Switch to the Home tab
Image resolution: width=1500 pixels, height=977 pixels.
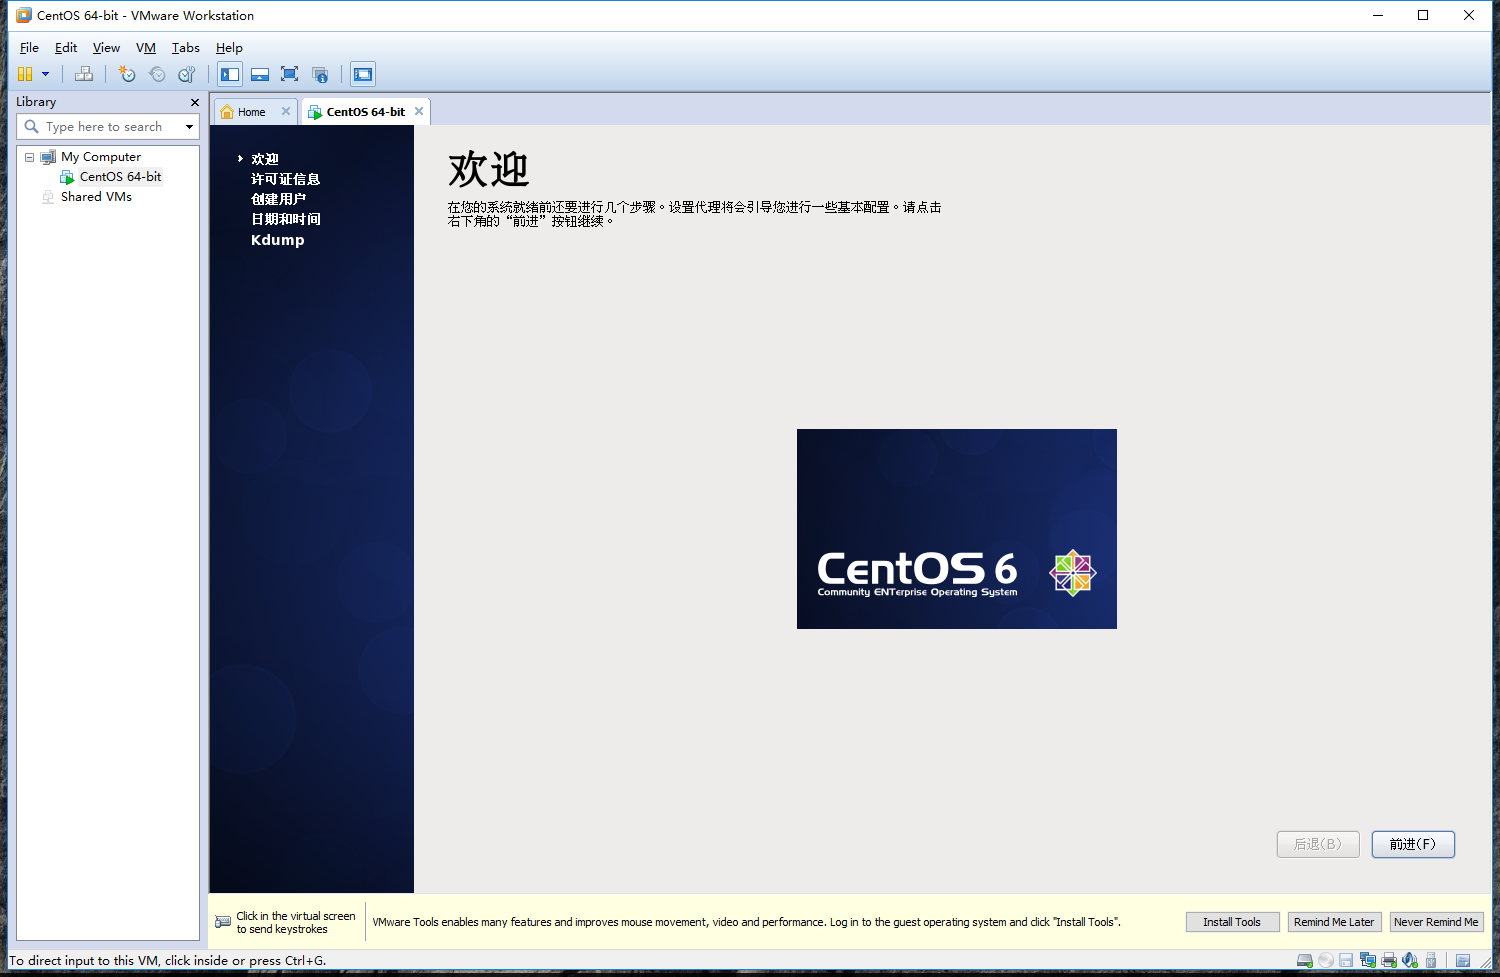(251, 112)
